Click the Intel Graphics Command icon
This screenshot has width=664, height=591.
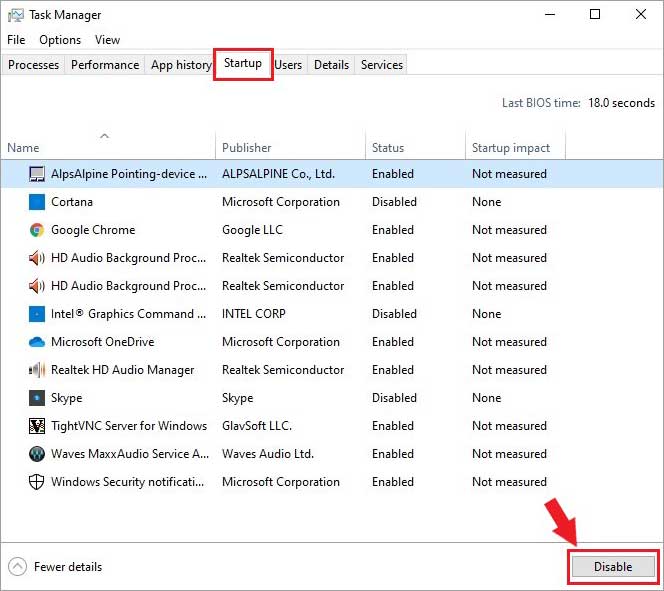(37, 314)
